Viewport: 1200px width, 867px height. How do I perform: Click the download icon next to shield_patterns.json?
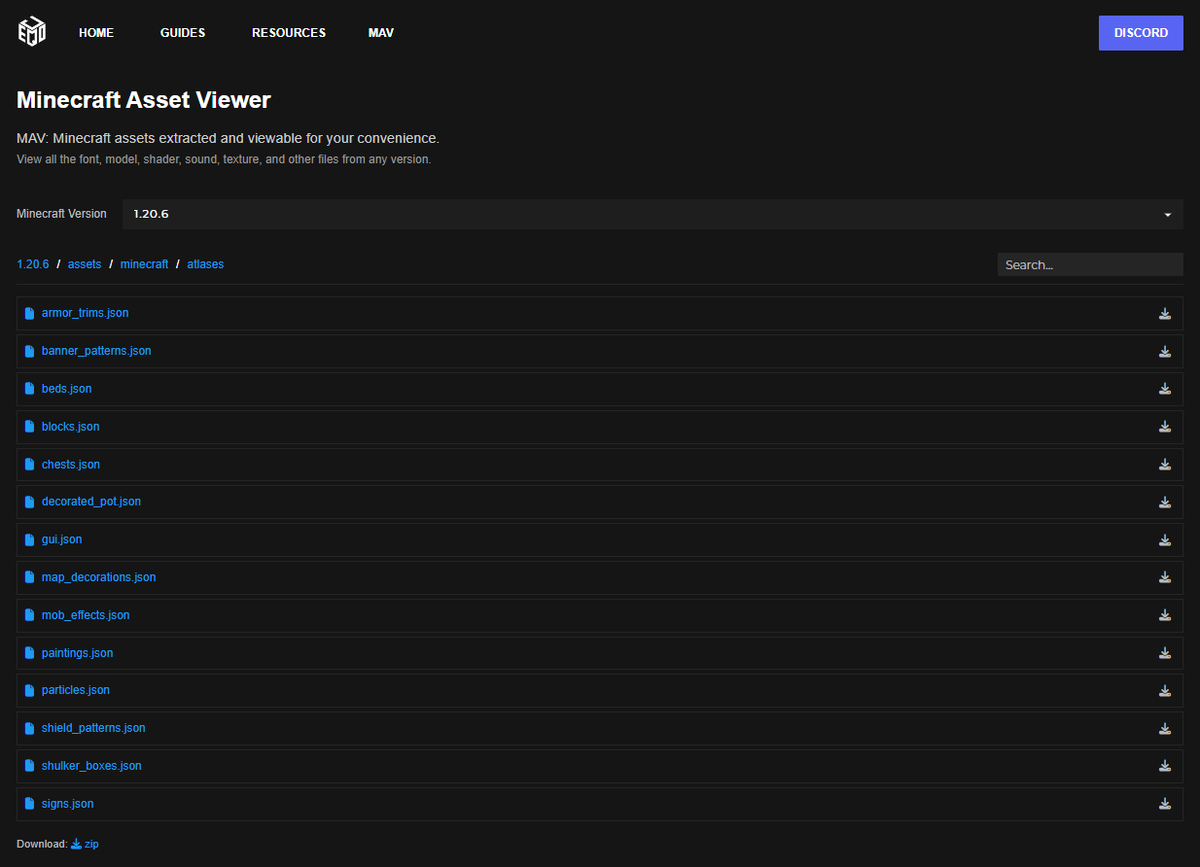(x=1165, y=728)
